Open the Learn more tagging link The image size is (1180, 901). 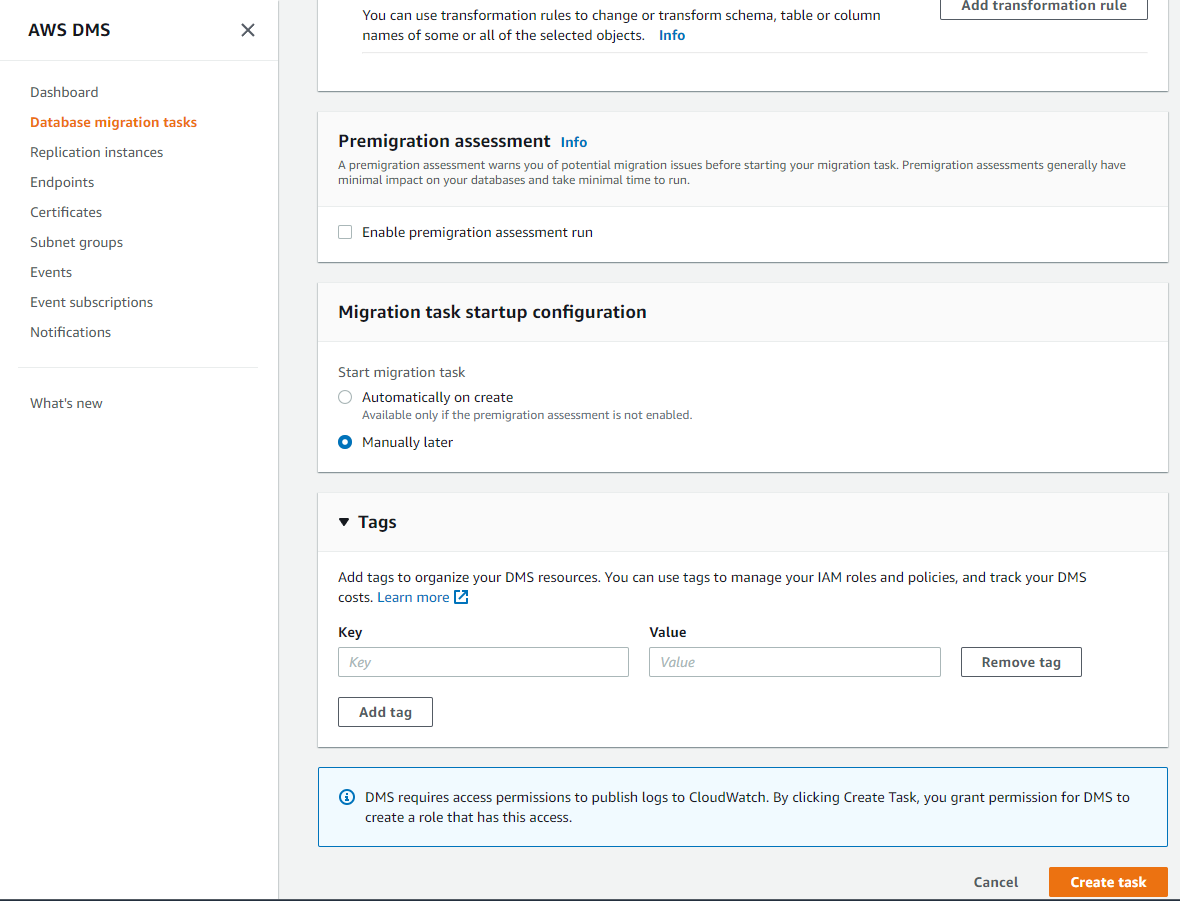click(413, 598)
